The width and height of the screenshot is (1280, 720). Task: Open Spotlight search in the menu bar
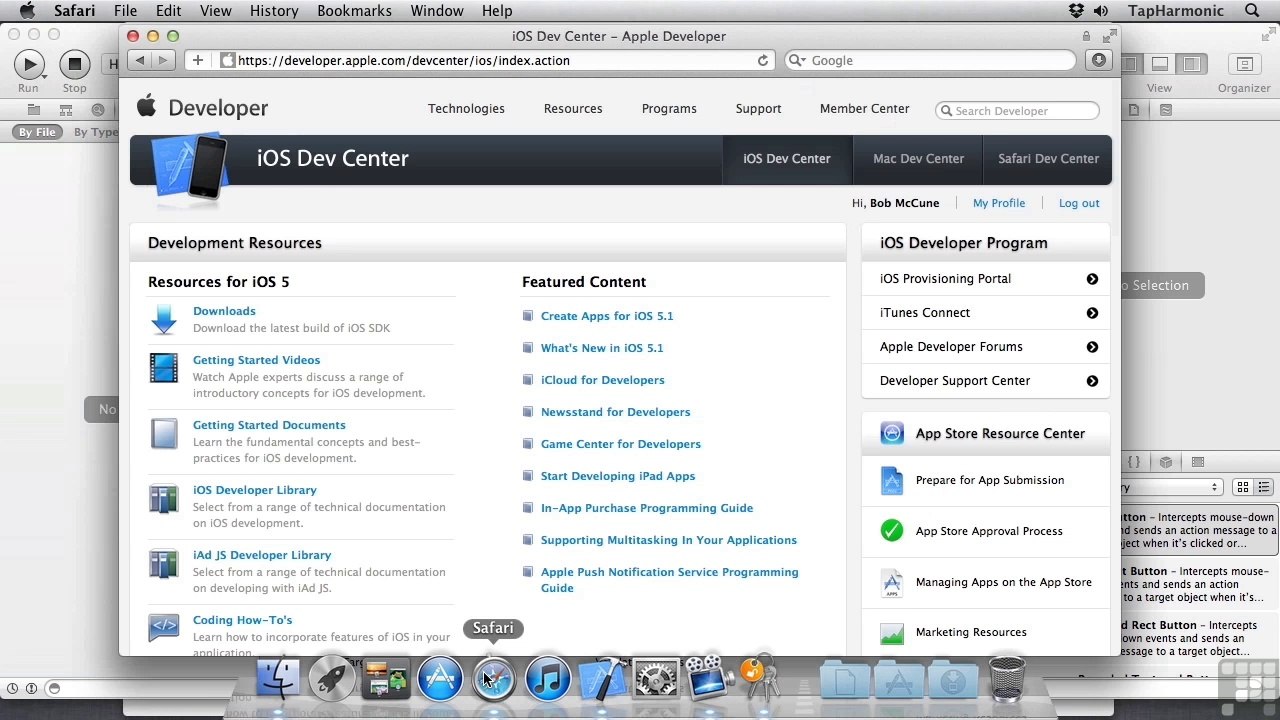(x=1252, y=11)
